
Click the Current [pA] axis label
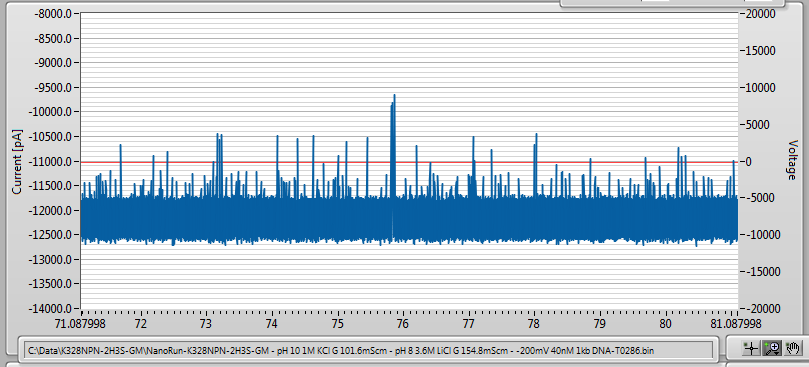coord(17,161)
